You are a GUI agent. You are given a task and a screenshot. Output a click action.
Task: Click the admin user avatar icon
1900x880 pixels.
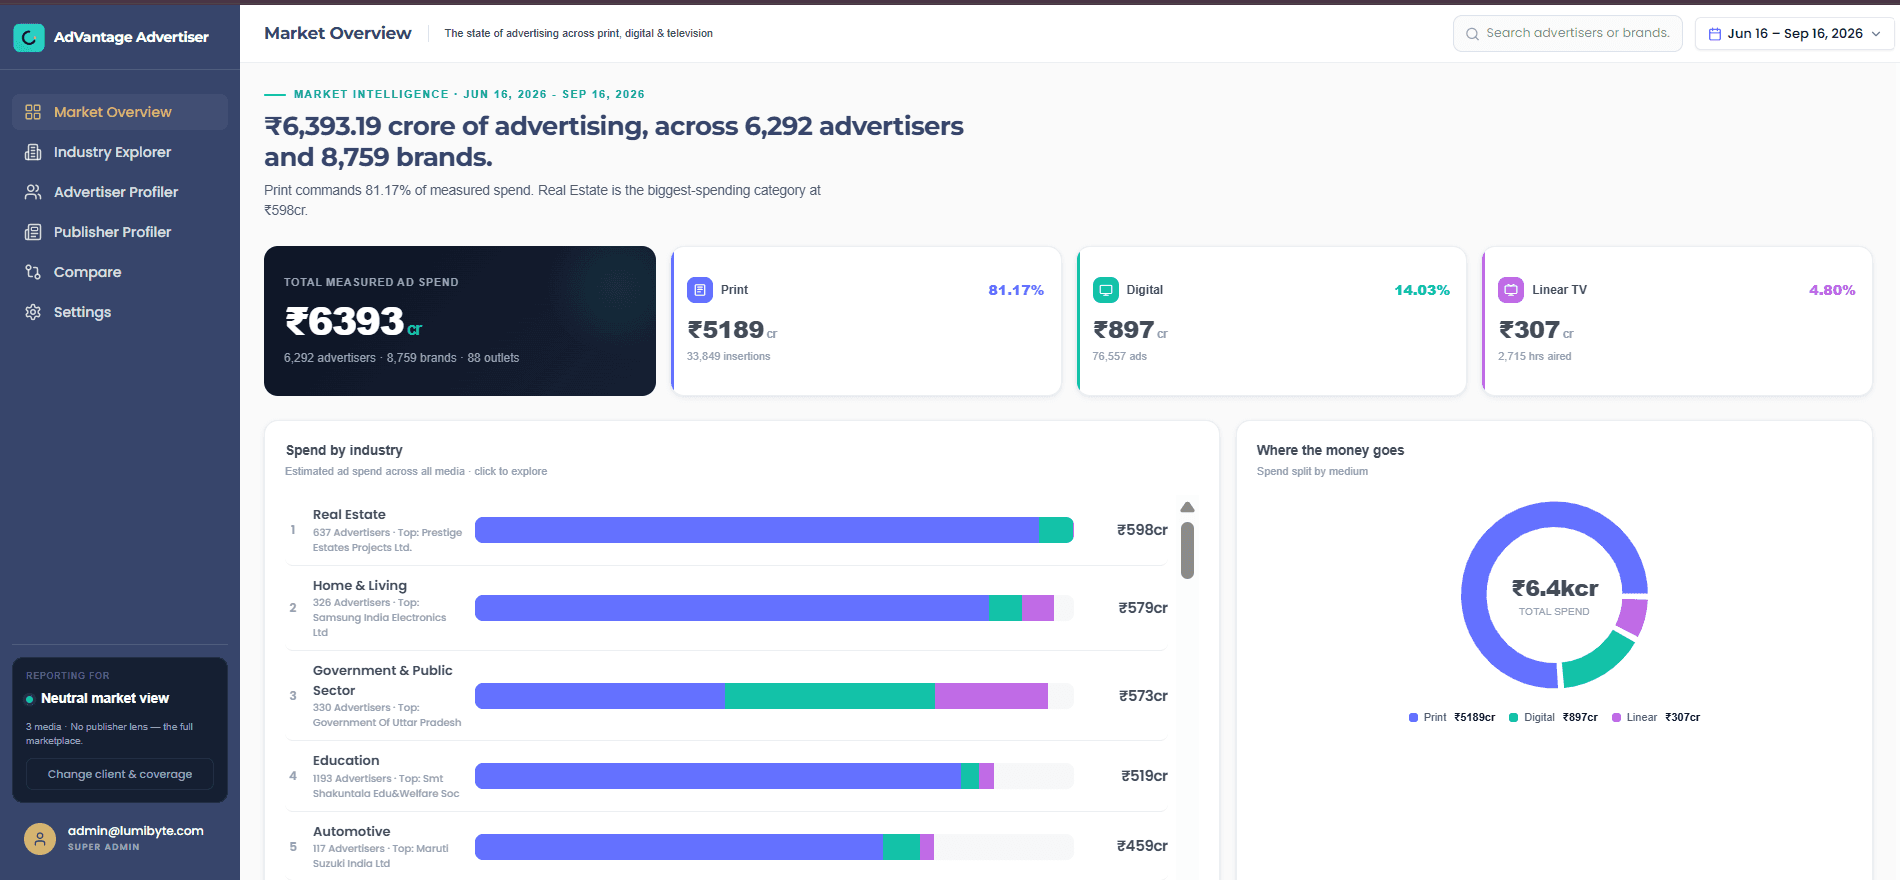click(x=40, y=838)
